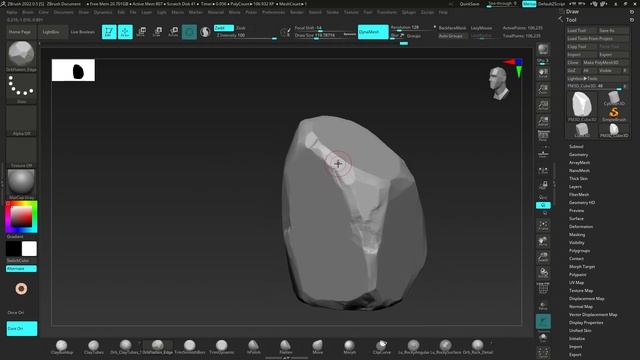The height and width of the screenshot is (360, 640).
Task: Select the Move brush in bottom shelf
Action: tap(318, 347)
